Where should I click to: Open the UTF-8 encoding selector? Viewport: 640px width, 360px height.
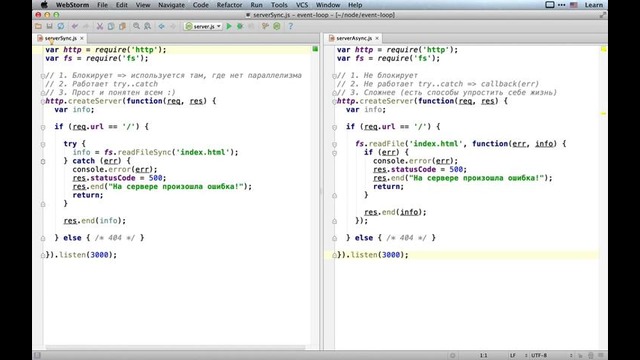[551, 356]
